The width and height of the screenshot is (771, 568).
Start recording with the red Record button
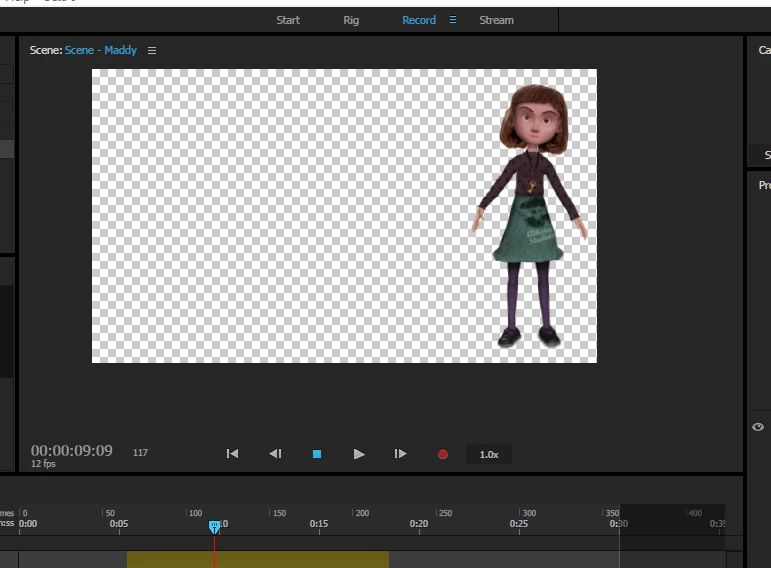pos(443,454)
